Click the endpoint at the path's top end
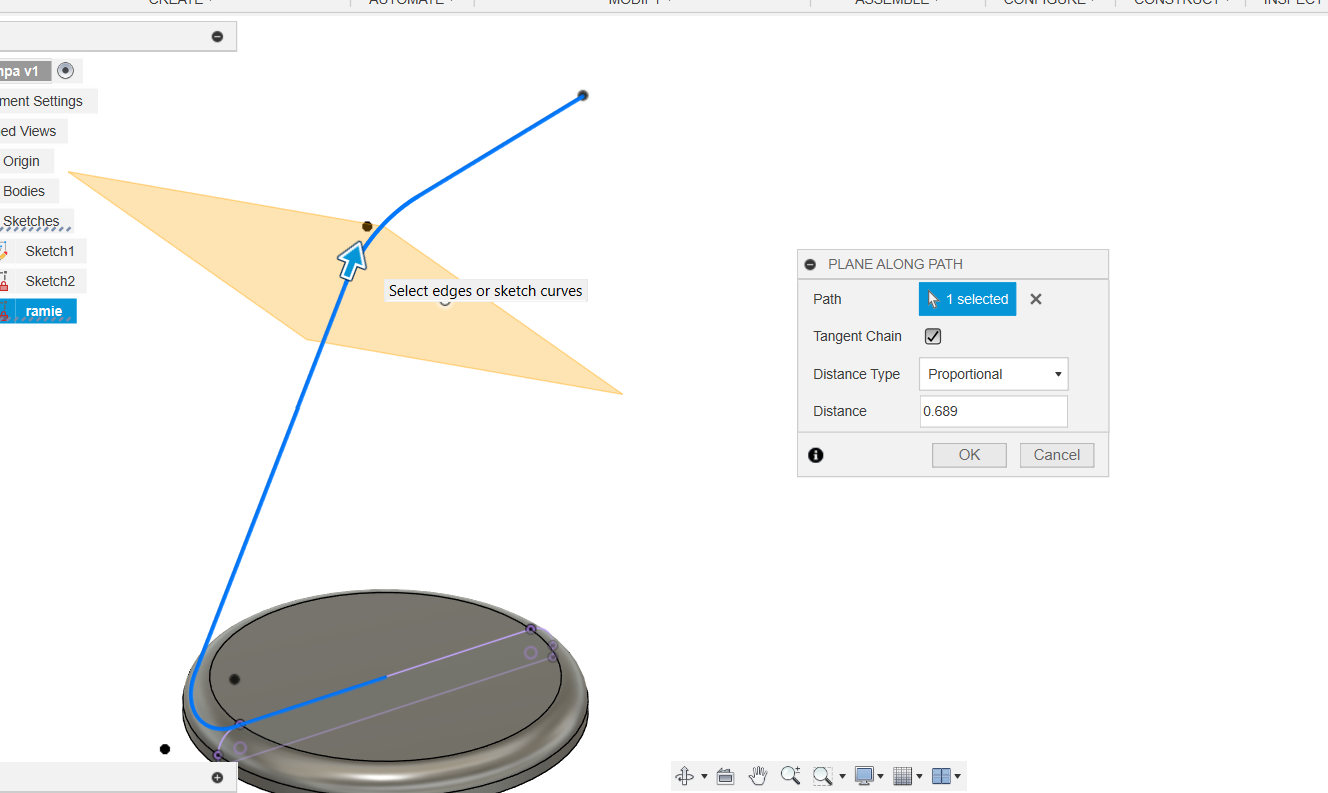Screen dimensions: 1328x793 point(583,96)
